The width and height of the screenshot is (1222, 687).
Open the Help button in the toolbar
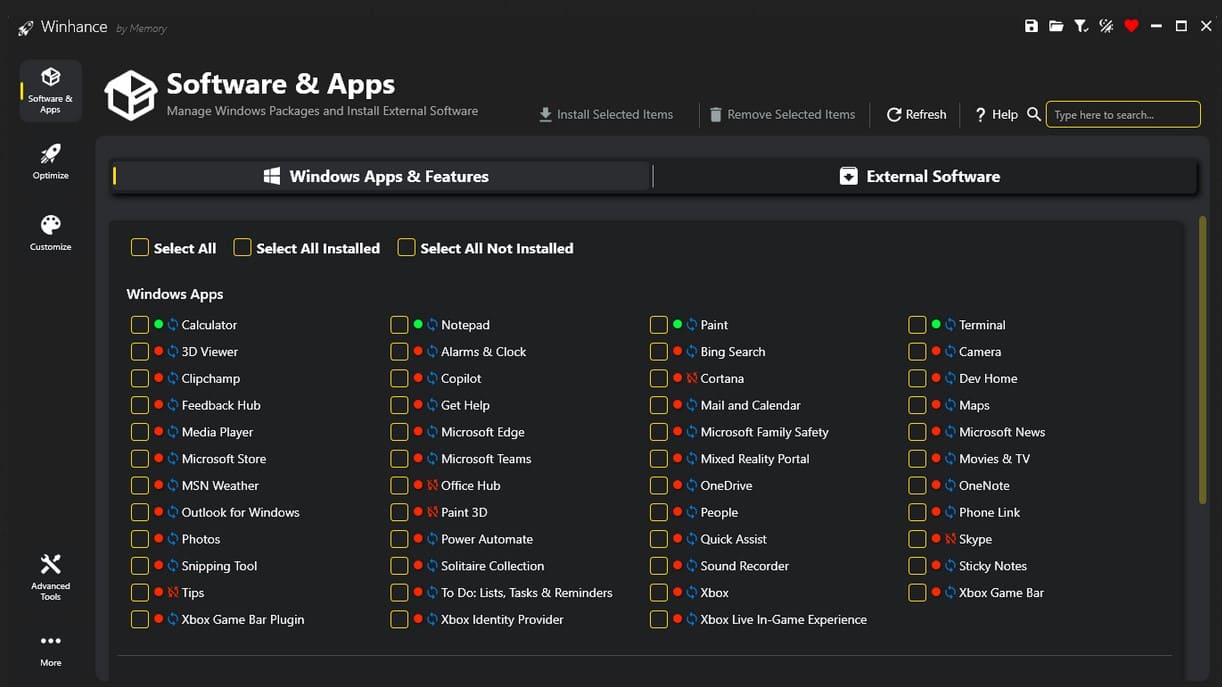click(996, 115)
